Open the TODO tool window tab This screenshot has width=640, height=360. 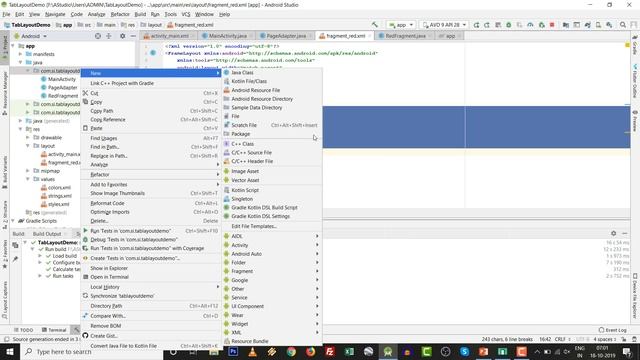[24, 330]
